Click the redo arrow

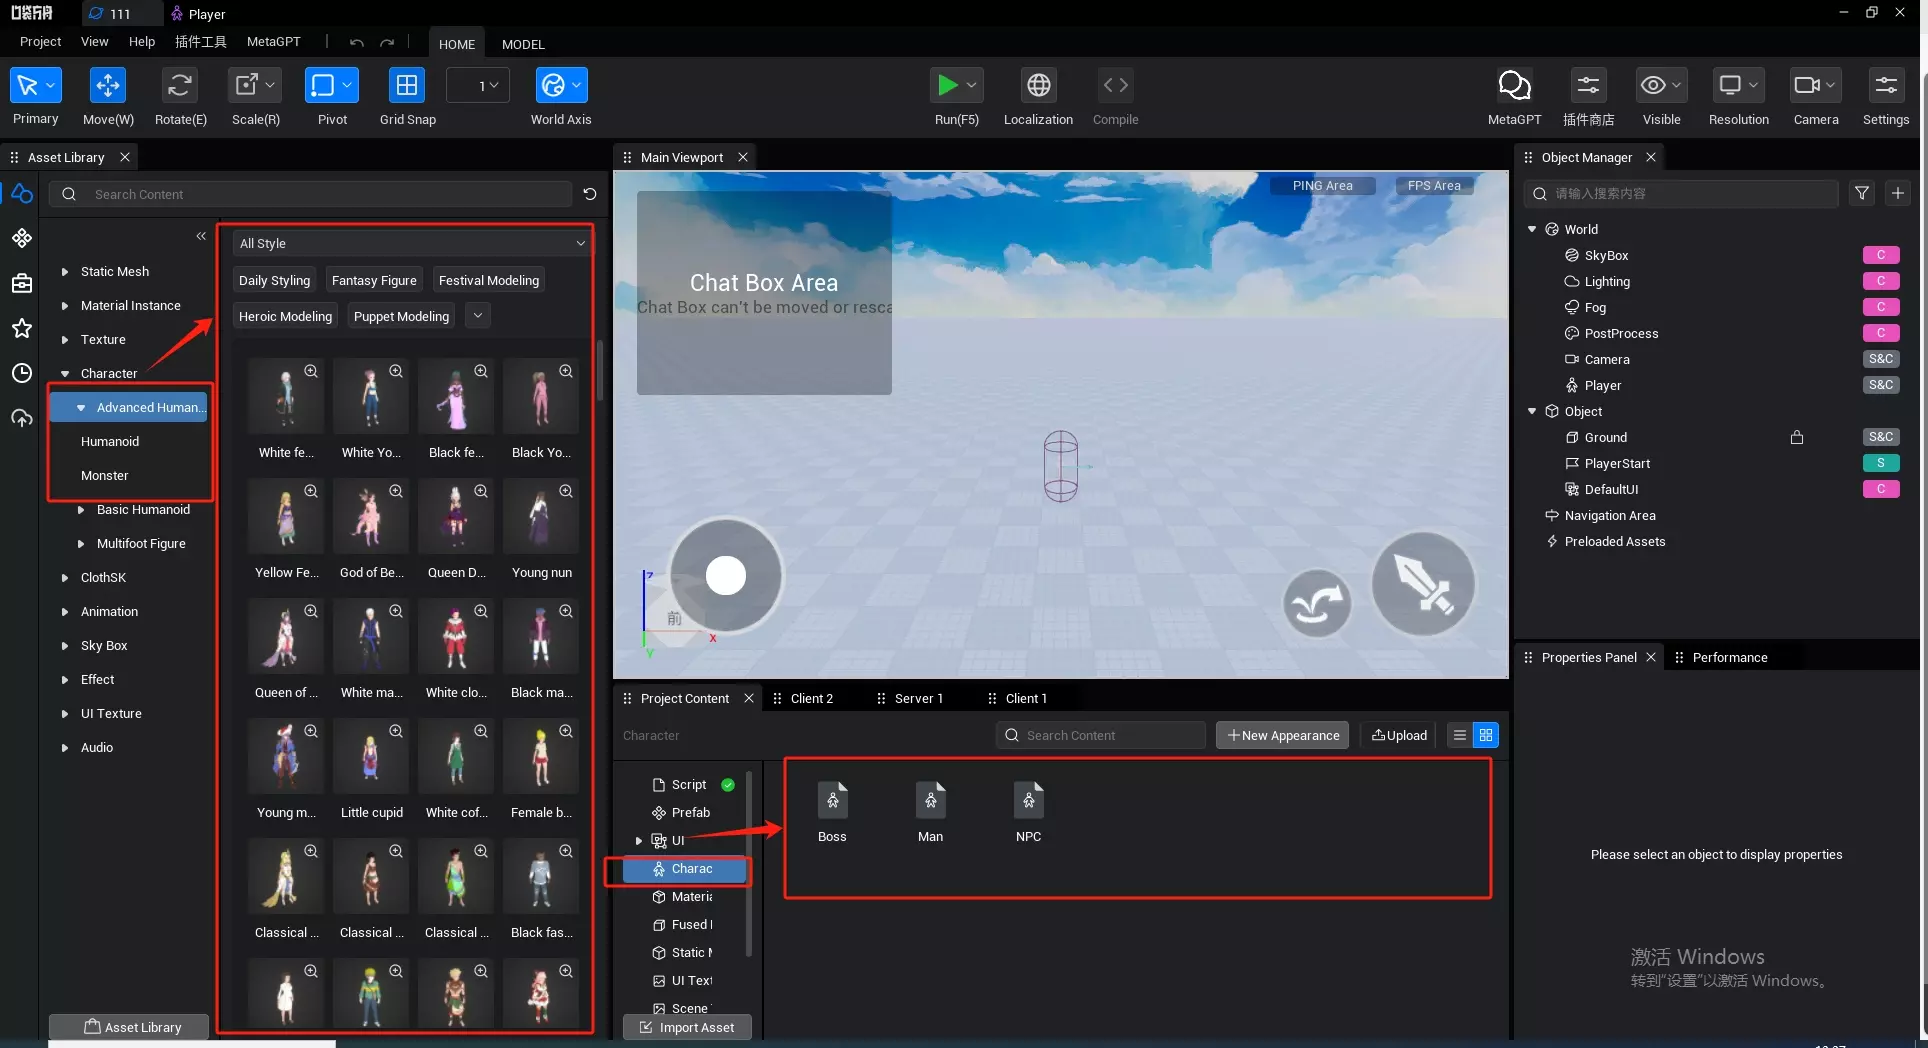click(387, 42)
